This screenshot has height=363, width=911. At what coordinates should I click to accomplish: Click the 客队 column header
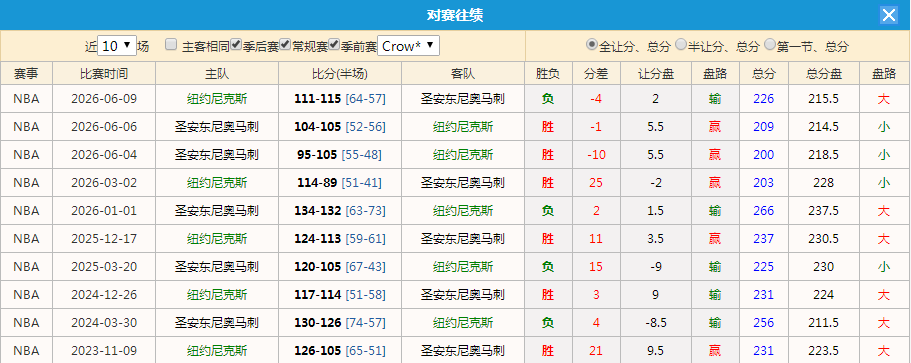tap(463, 74)
